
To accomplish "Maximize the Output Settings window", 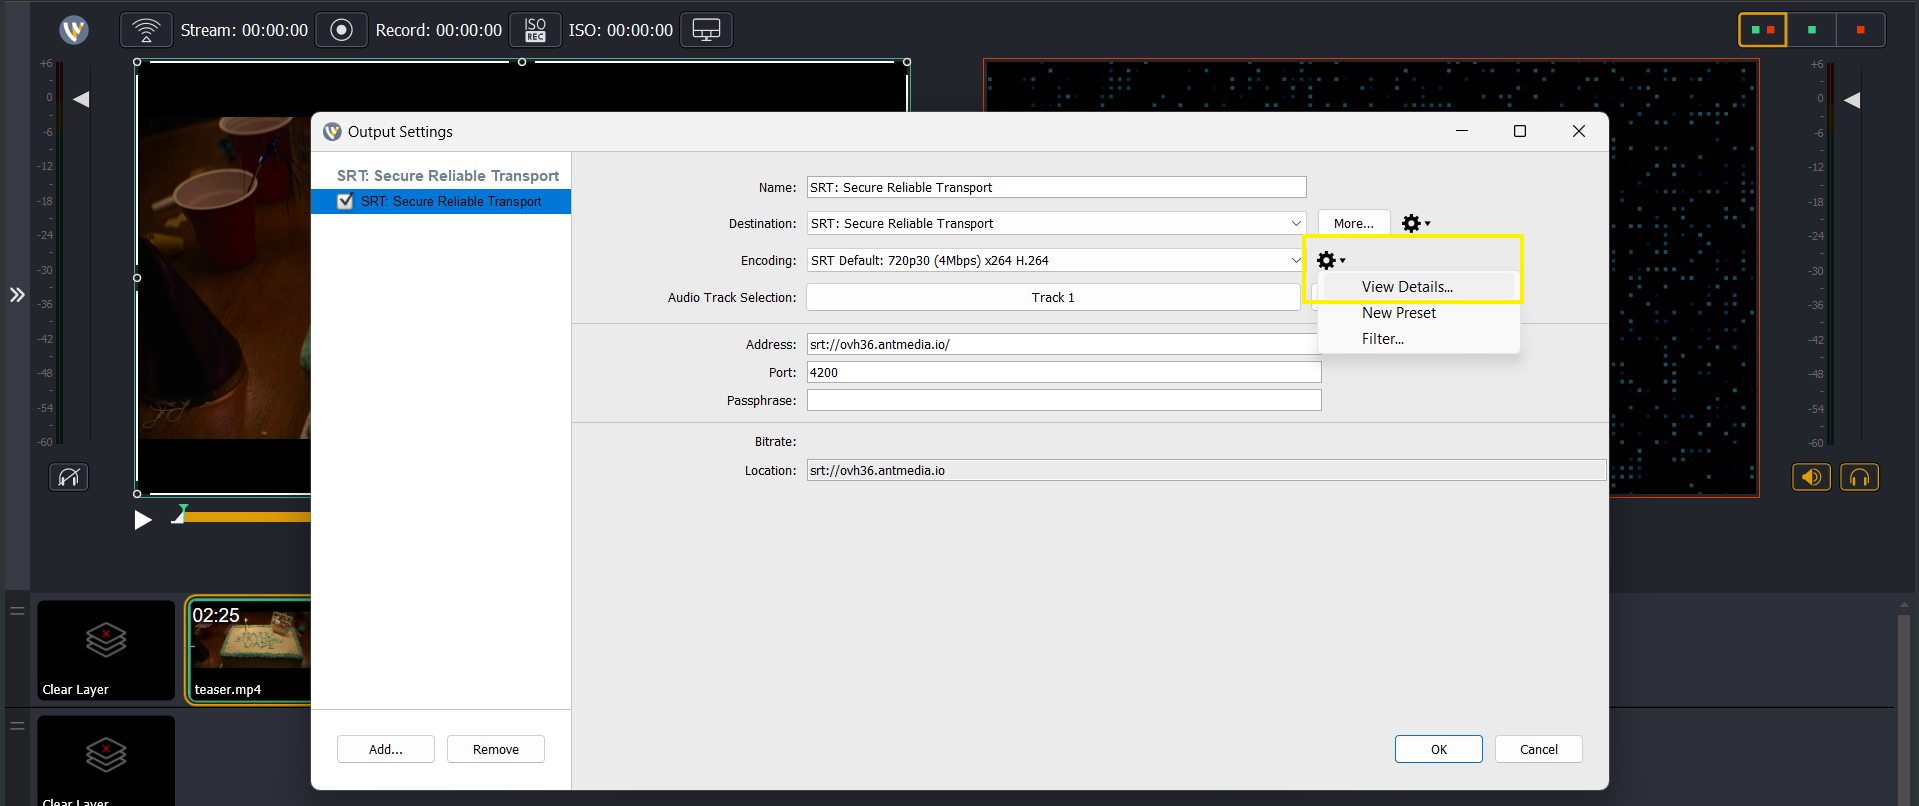I will coord(1520,131).
